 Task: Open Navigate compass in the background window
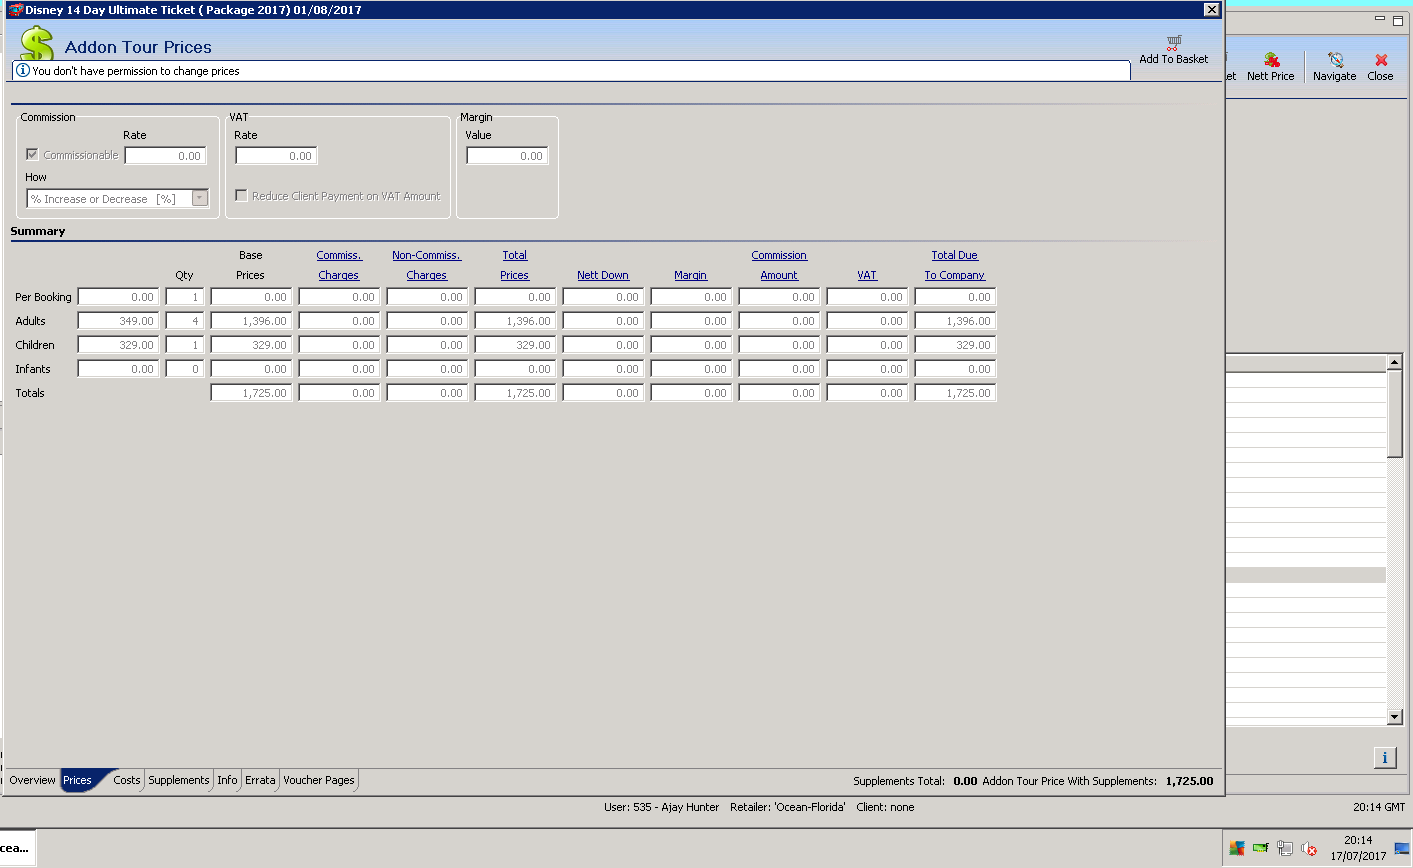click(1335, 60)
